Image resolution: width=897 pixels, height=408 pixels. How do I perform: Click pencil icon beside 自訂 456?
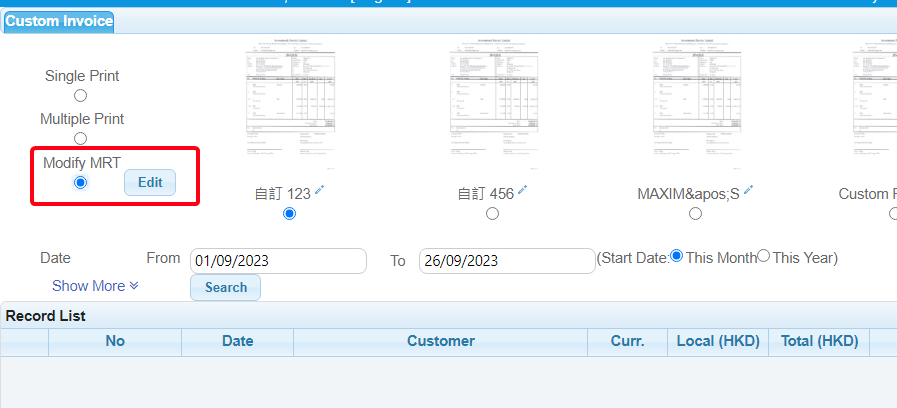pyautogui.click(x=522, y=190)
